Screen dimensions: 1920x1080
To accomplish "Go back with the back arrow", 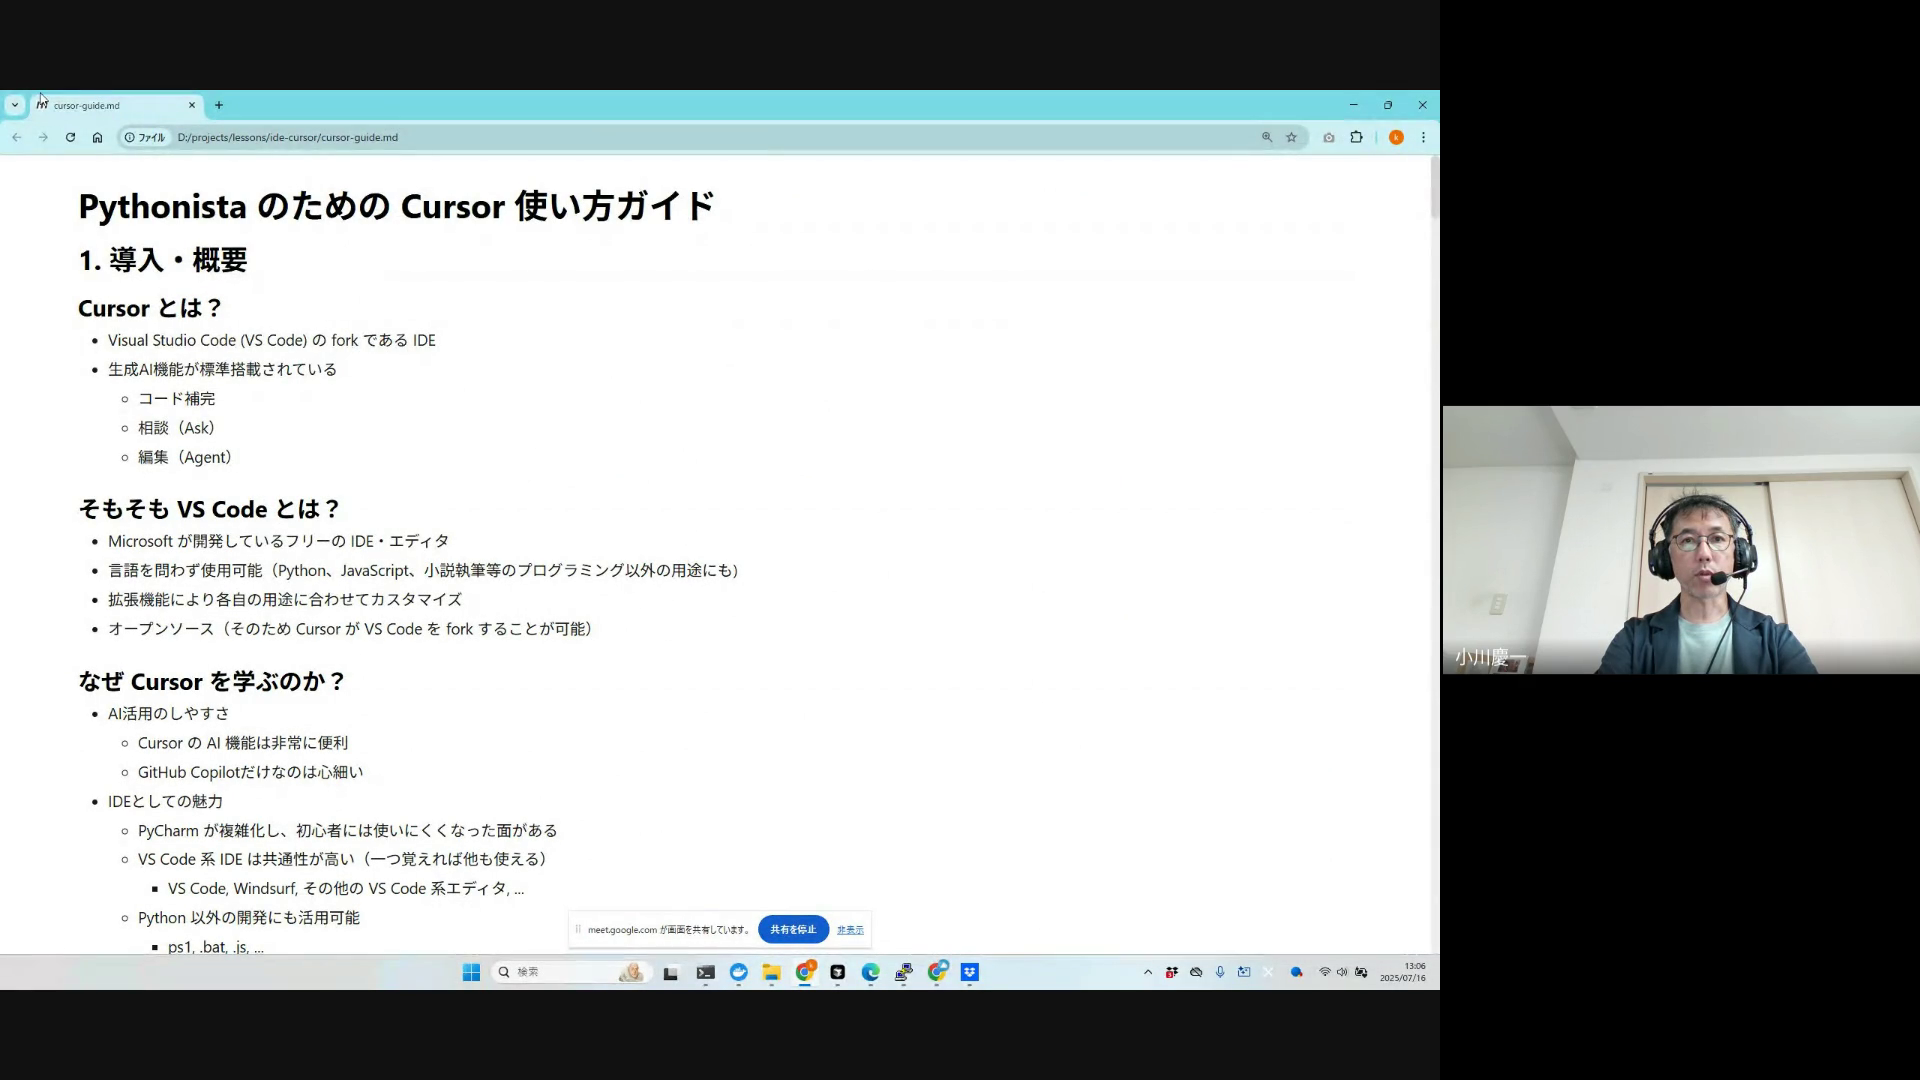I will (x=17, y=138).
